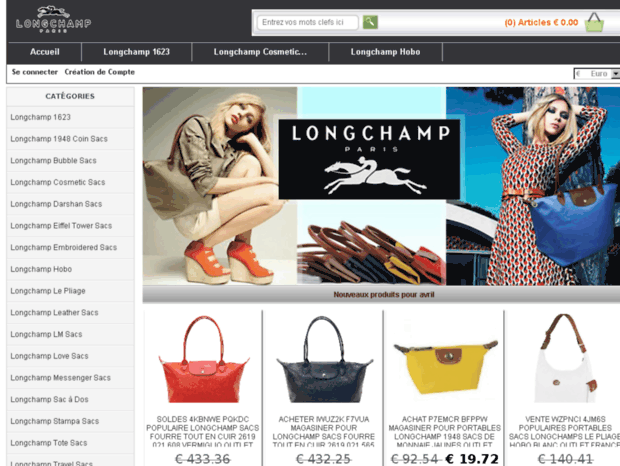Focus the keyword search input field
This screenshot has width=620, height=466.
point(308,22)
